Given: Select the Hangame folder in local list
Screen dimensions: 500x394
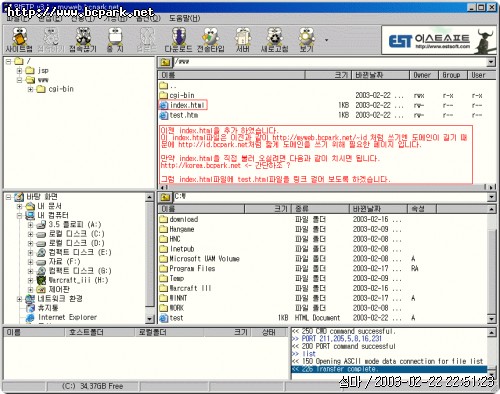Looking at the screenshot, I should tap(177, 229).
